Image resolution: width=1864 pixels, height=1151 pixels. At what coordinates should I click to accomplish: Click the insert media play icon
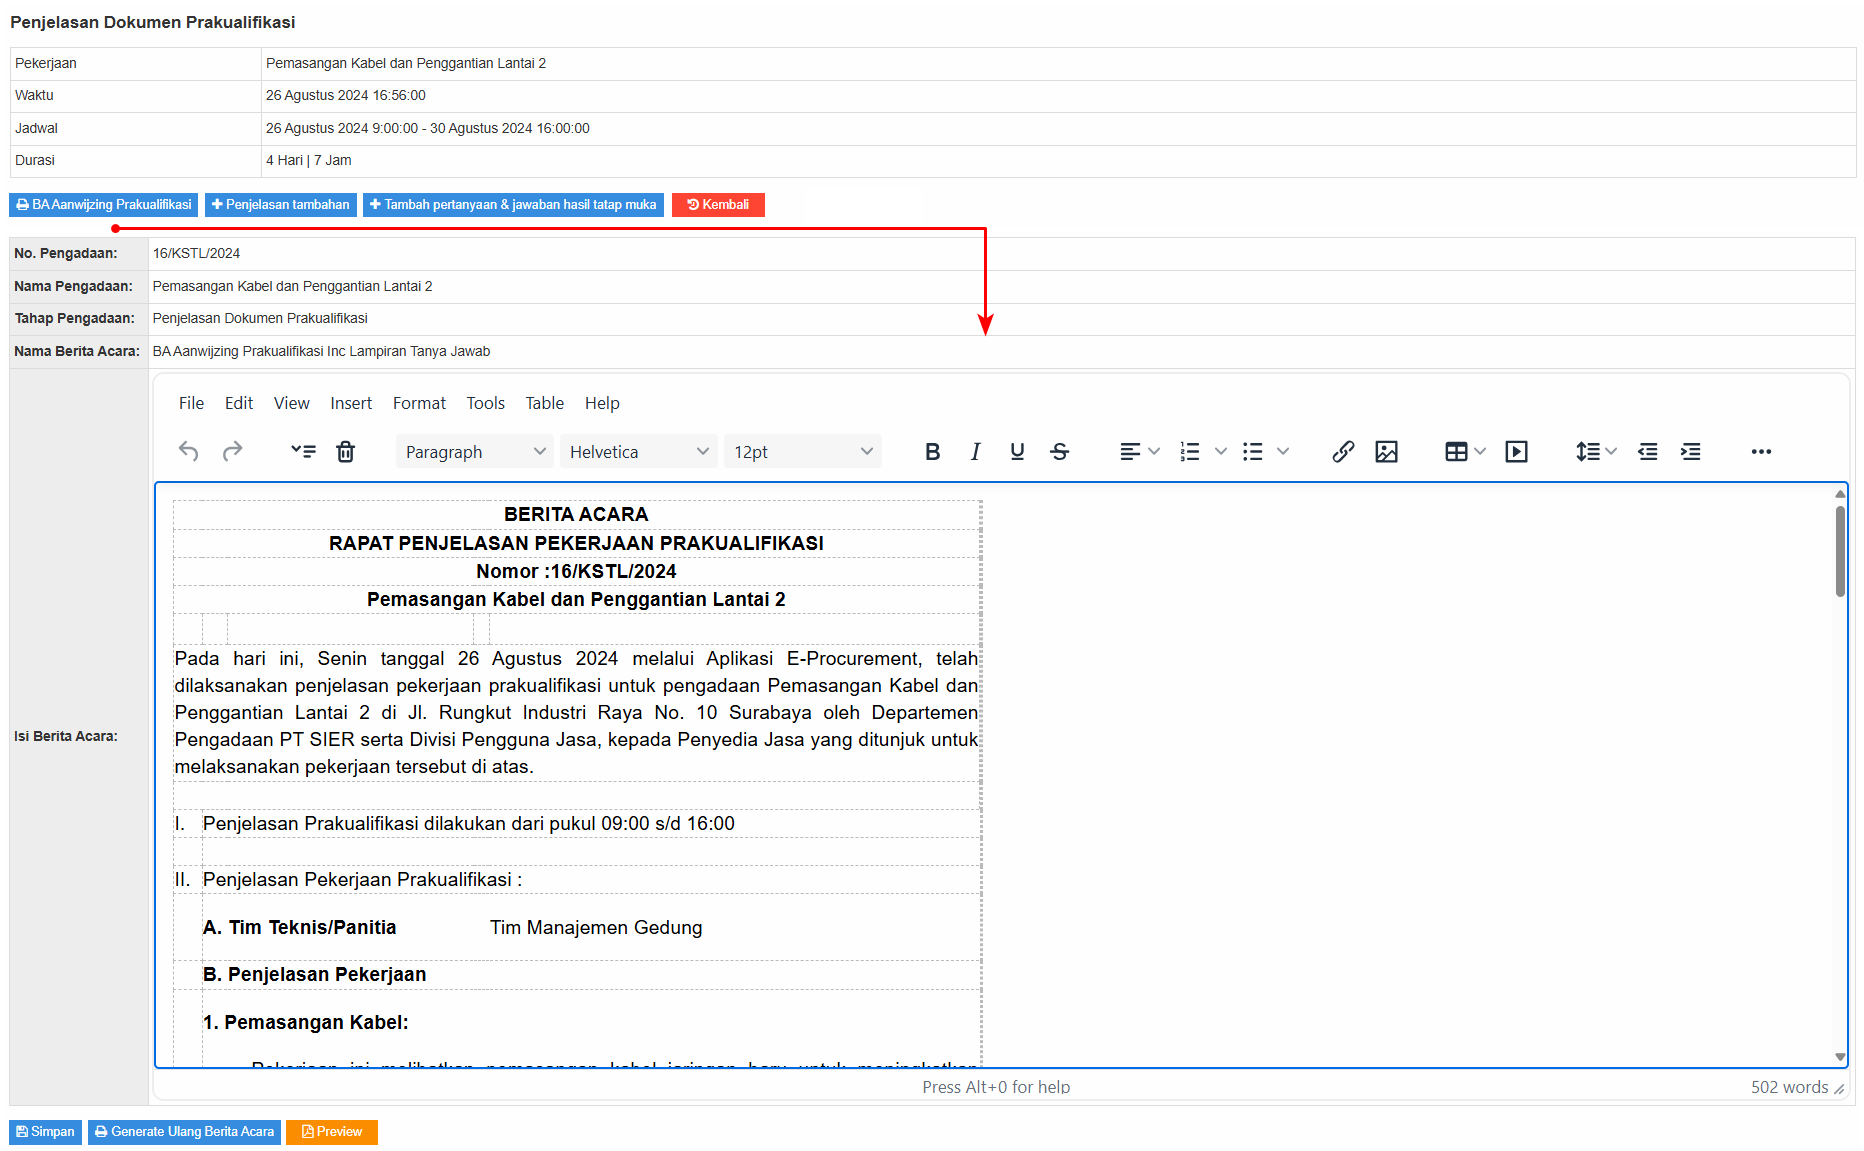(1516, 452)
